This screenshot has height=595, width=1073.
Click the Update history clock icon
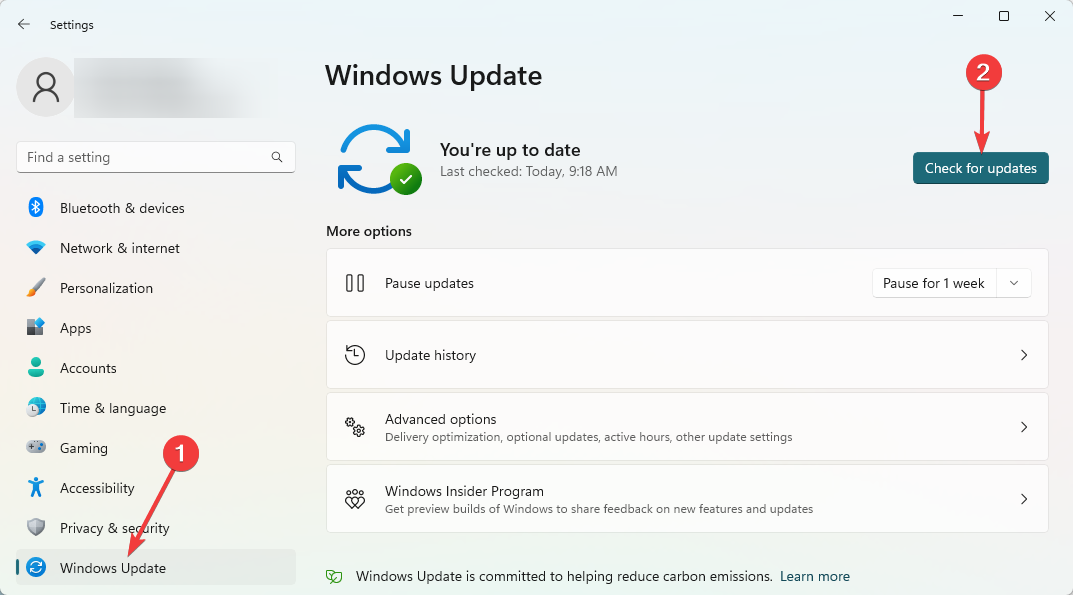coord(354,355)
